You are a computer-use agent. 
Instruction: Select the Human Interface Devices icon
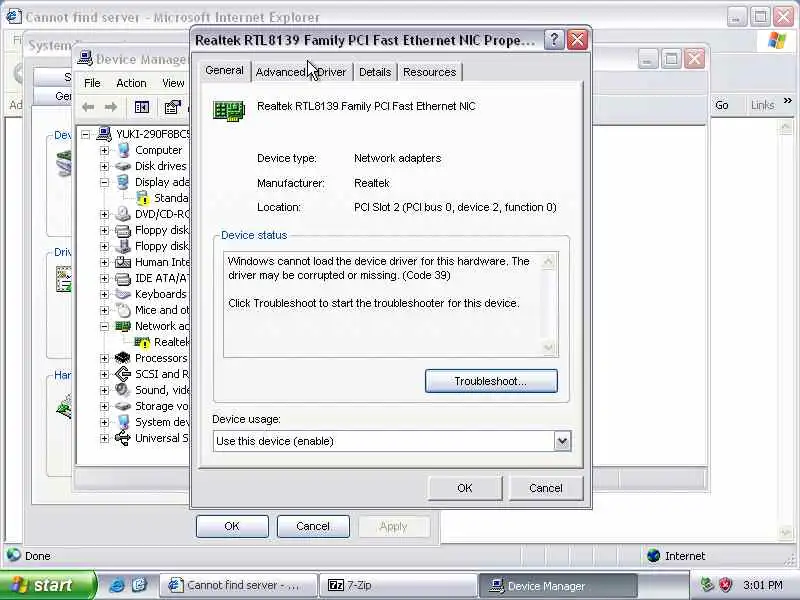pyautogui.click(x=123, y=262)
